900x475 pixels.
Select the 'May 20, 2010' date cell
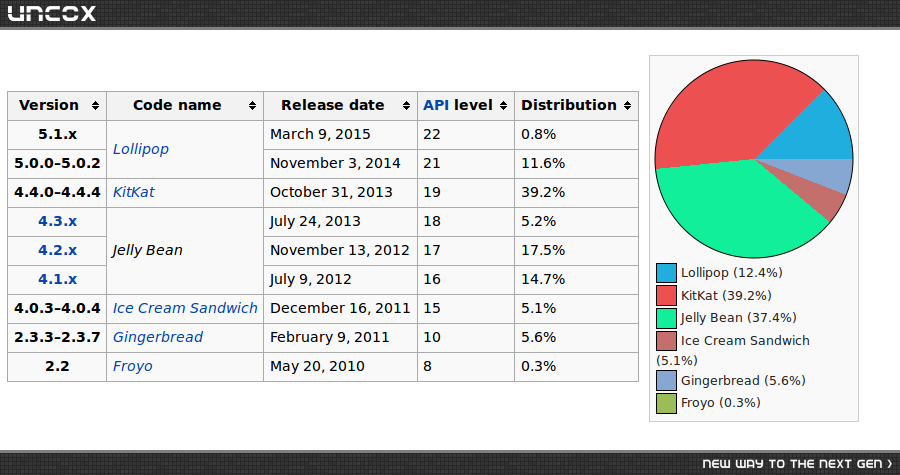[x=340, y=367]
